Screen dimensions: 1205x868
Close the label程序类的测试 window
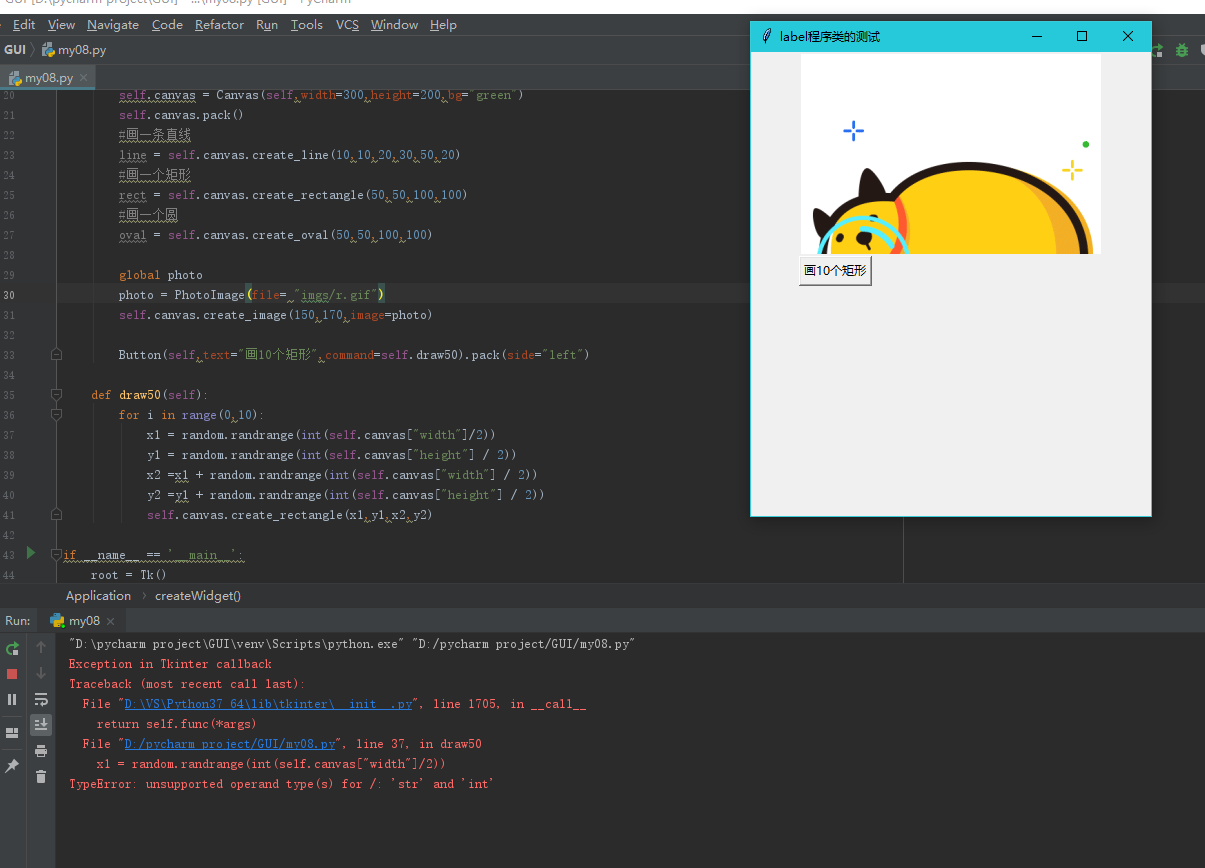1128,37
